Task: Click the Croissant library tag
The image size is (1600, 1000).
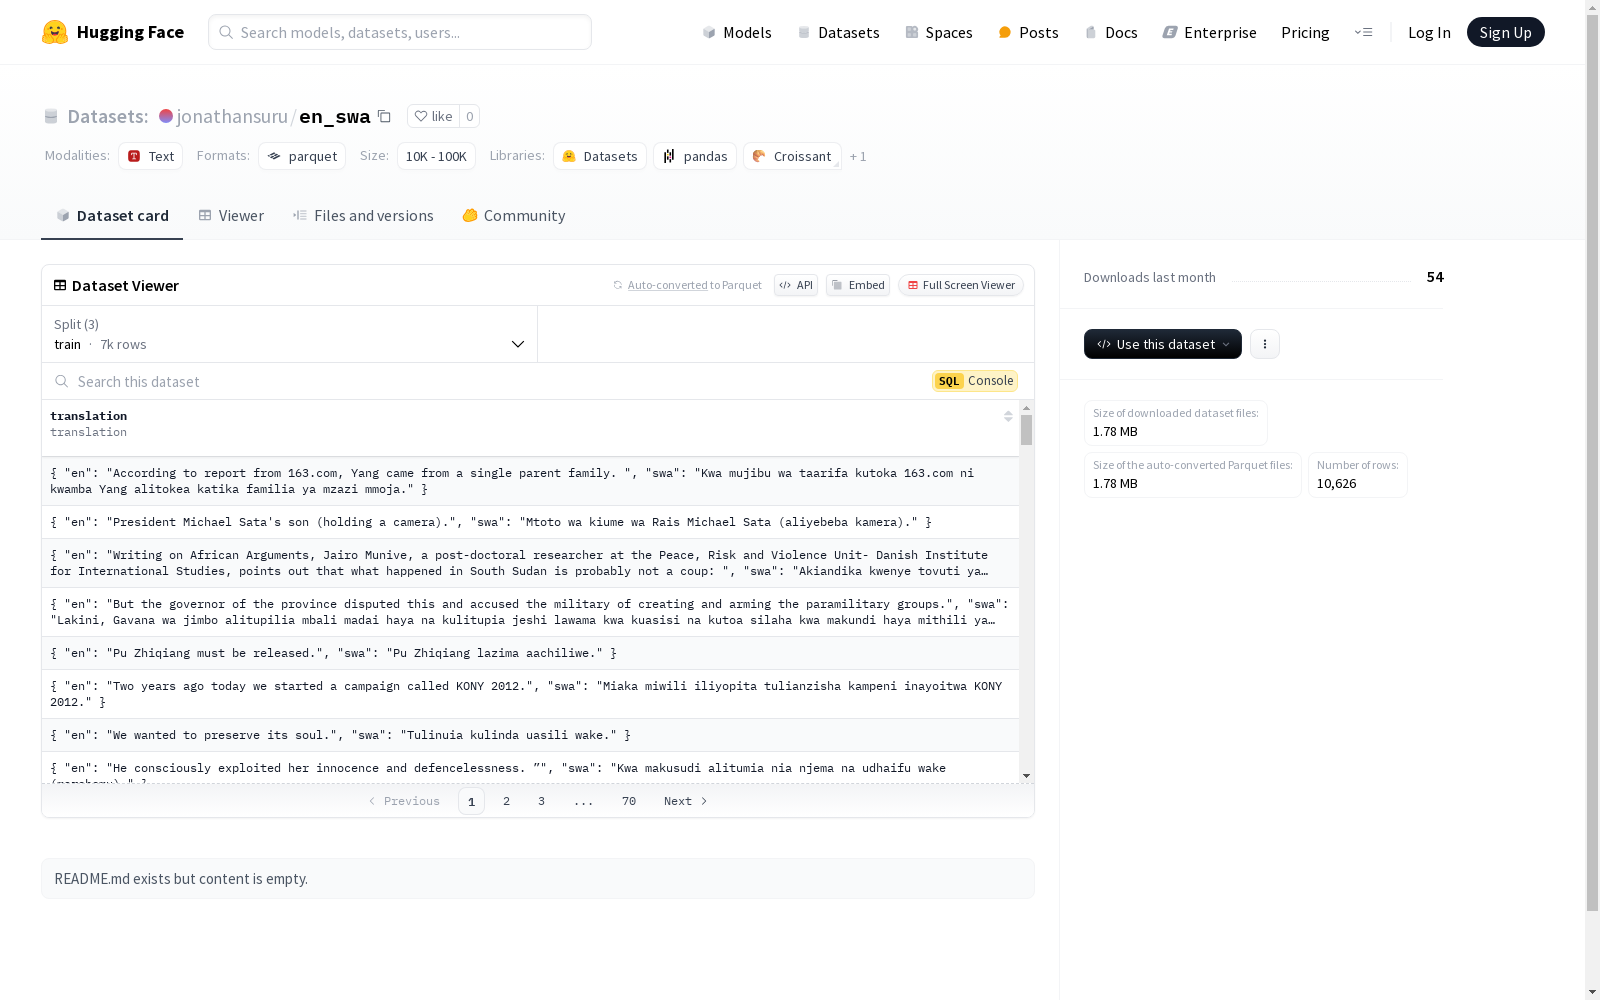Action: 792,156
